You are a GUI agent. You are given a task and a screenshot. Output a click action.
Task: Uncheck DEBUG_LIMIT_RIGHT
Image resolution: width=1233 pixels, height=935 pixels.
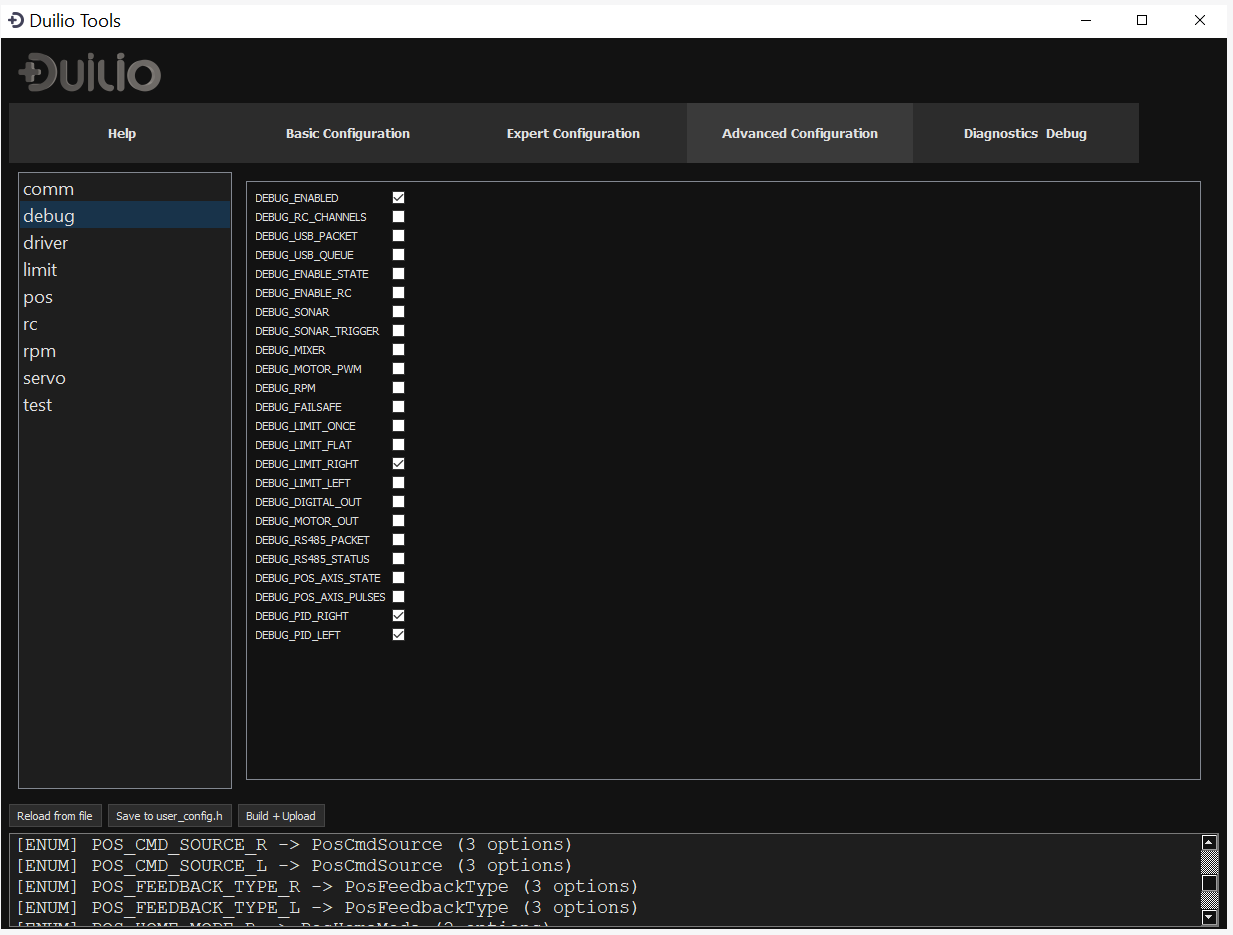398,463
